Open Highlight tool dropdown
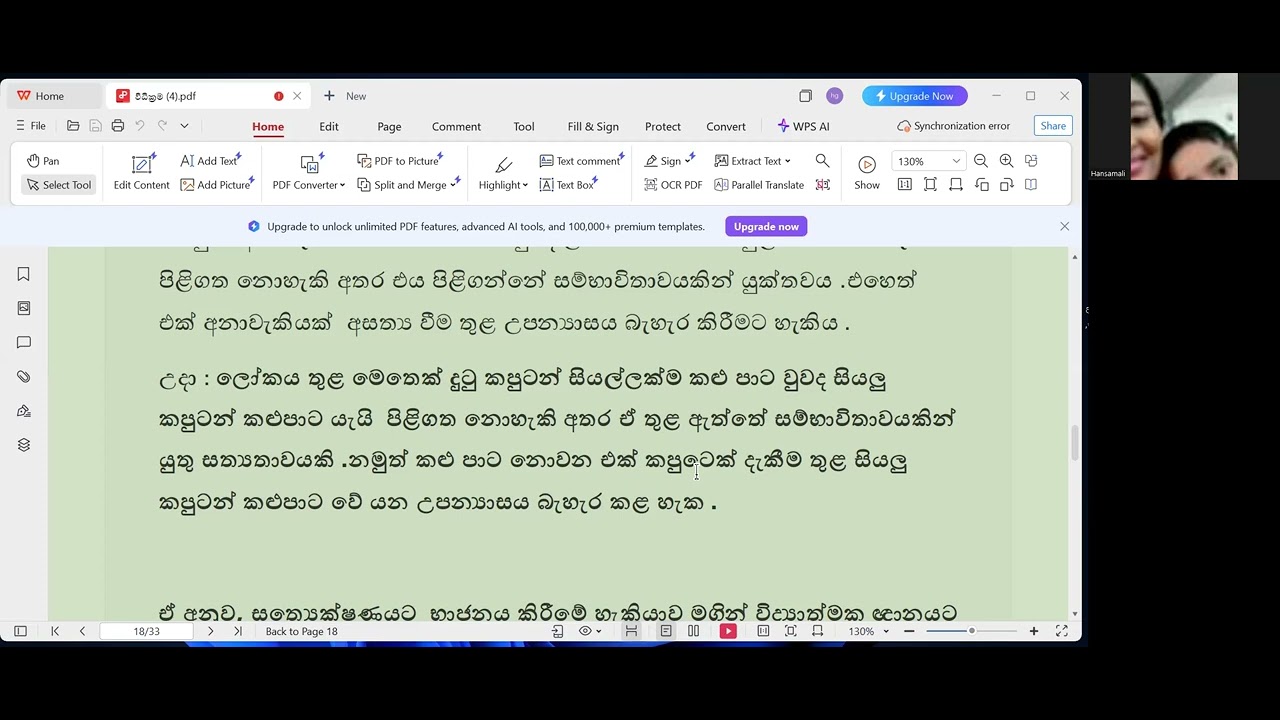This screenshot has width=1280, height=720. [503, 171]
